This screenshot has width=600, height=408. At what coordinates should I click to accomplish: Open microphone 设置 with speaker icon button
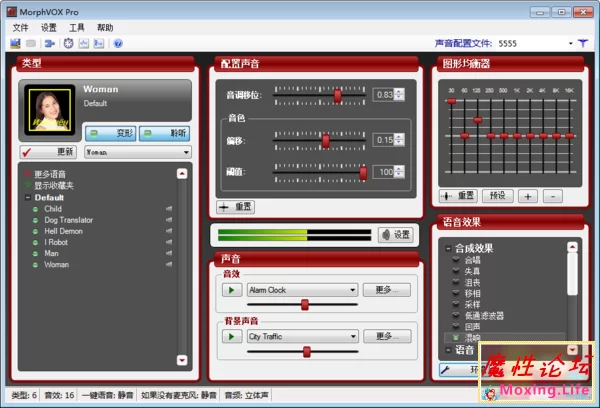[x=396, y=235]
